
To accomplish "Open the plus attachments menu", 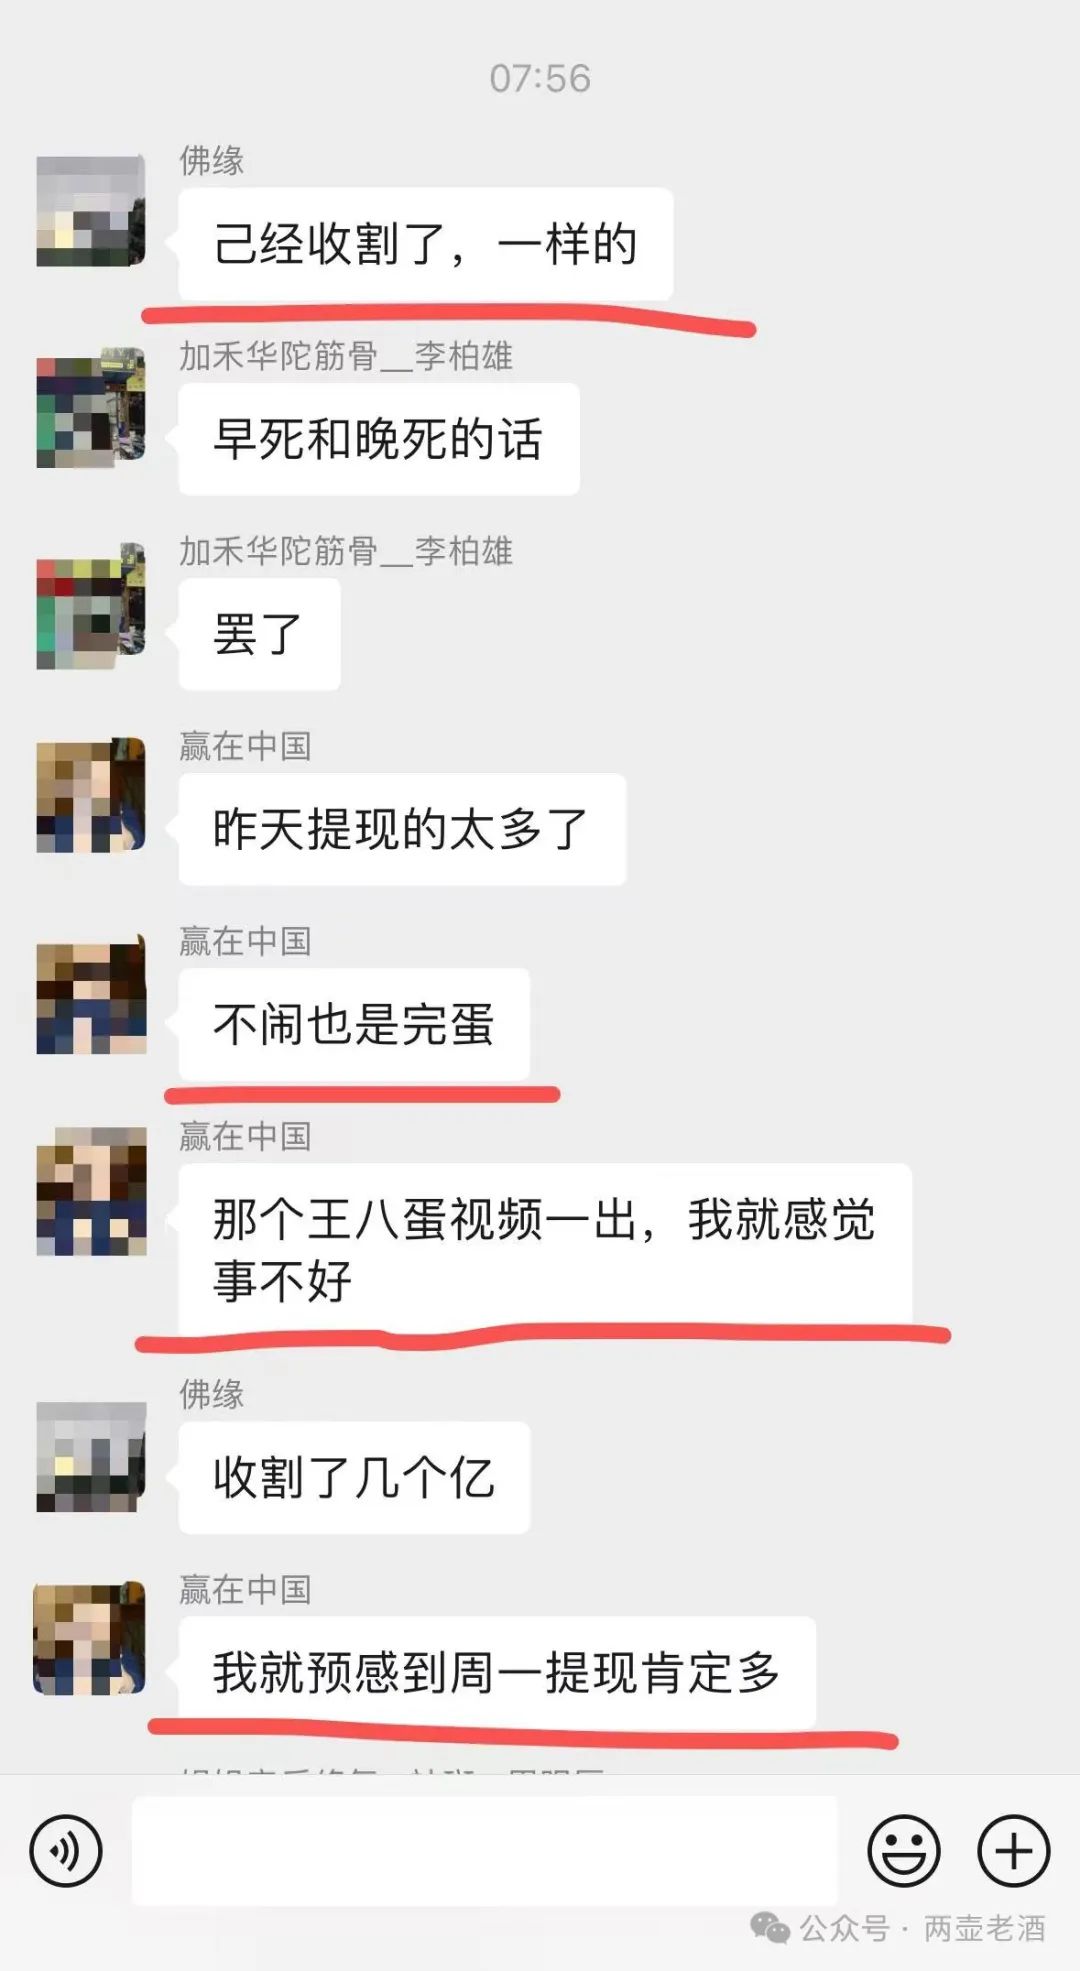I will point(1013,1851).
